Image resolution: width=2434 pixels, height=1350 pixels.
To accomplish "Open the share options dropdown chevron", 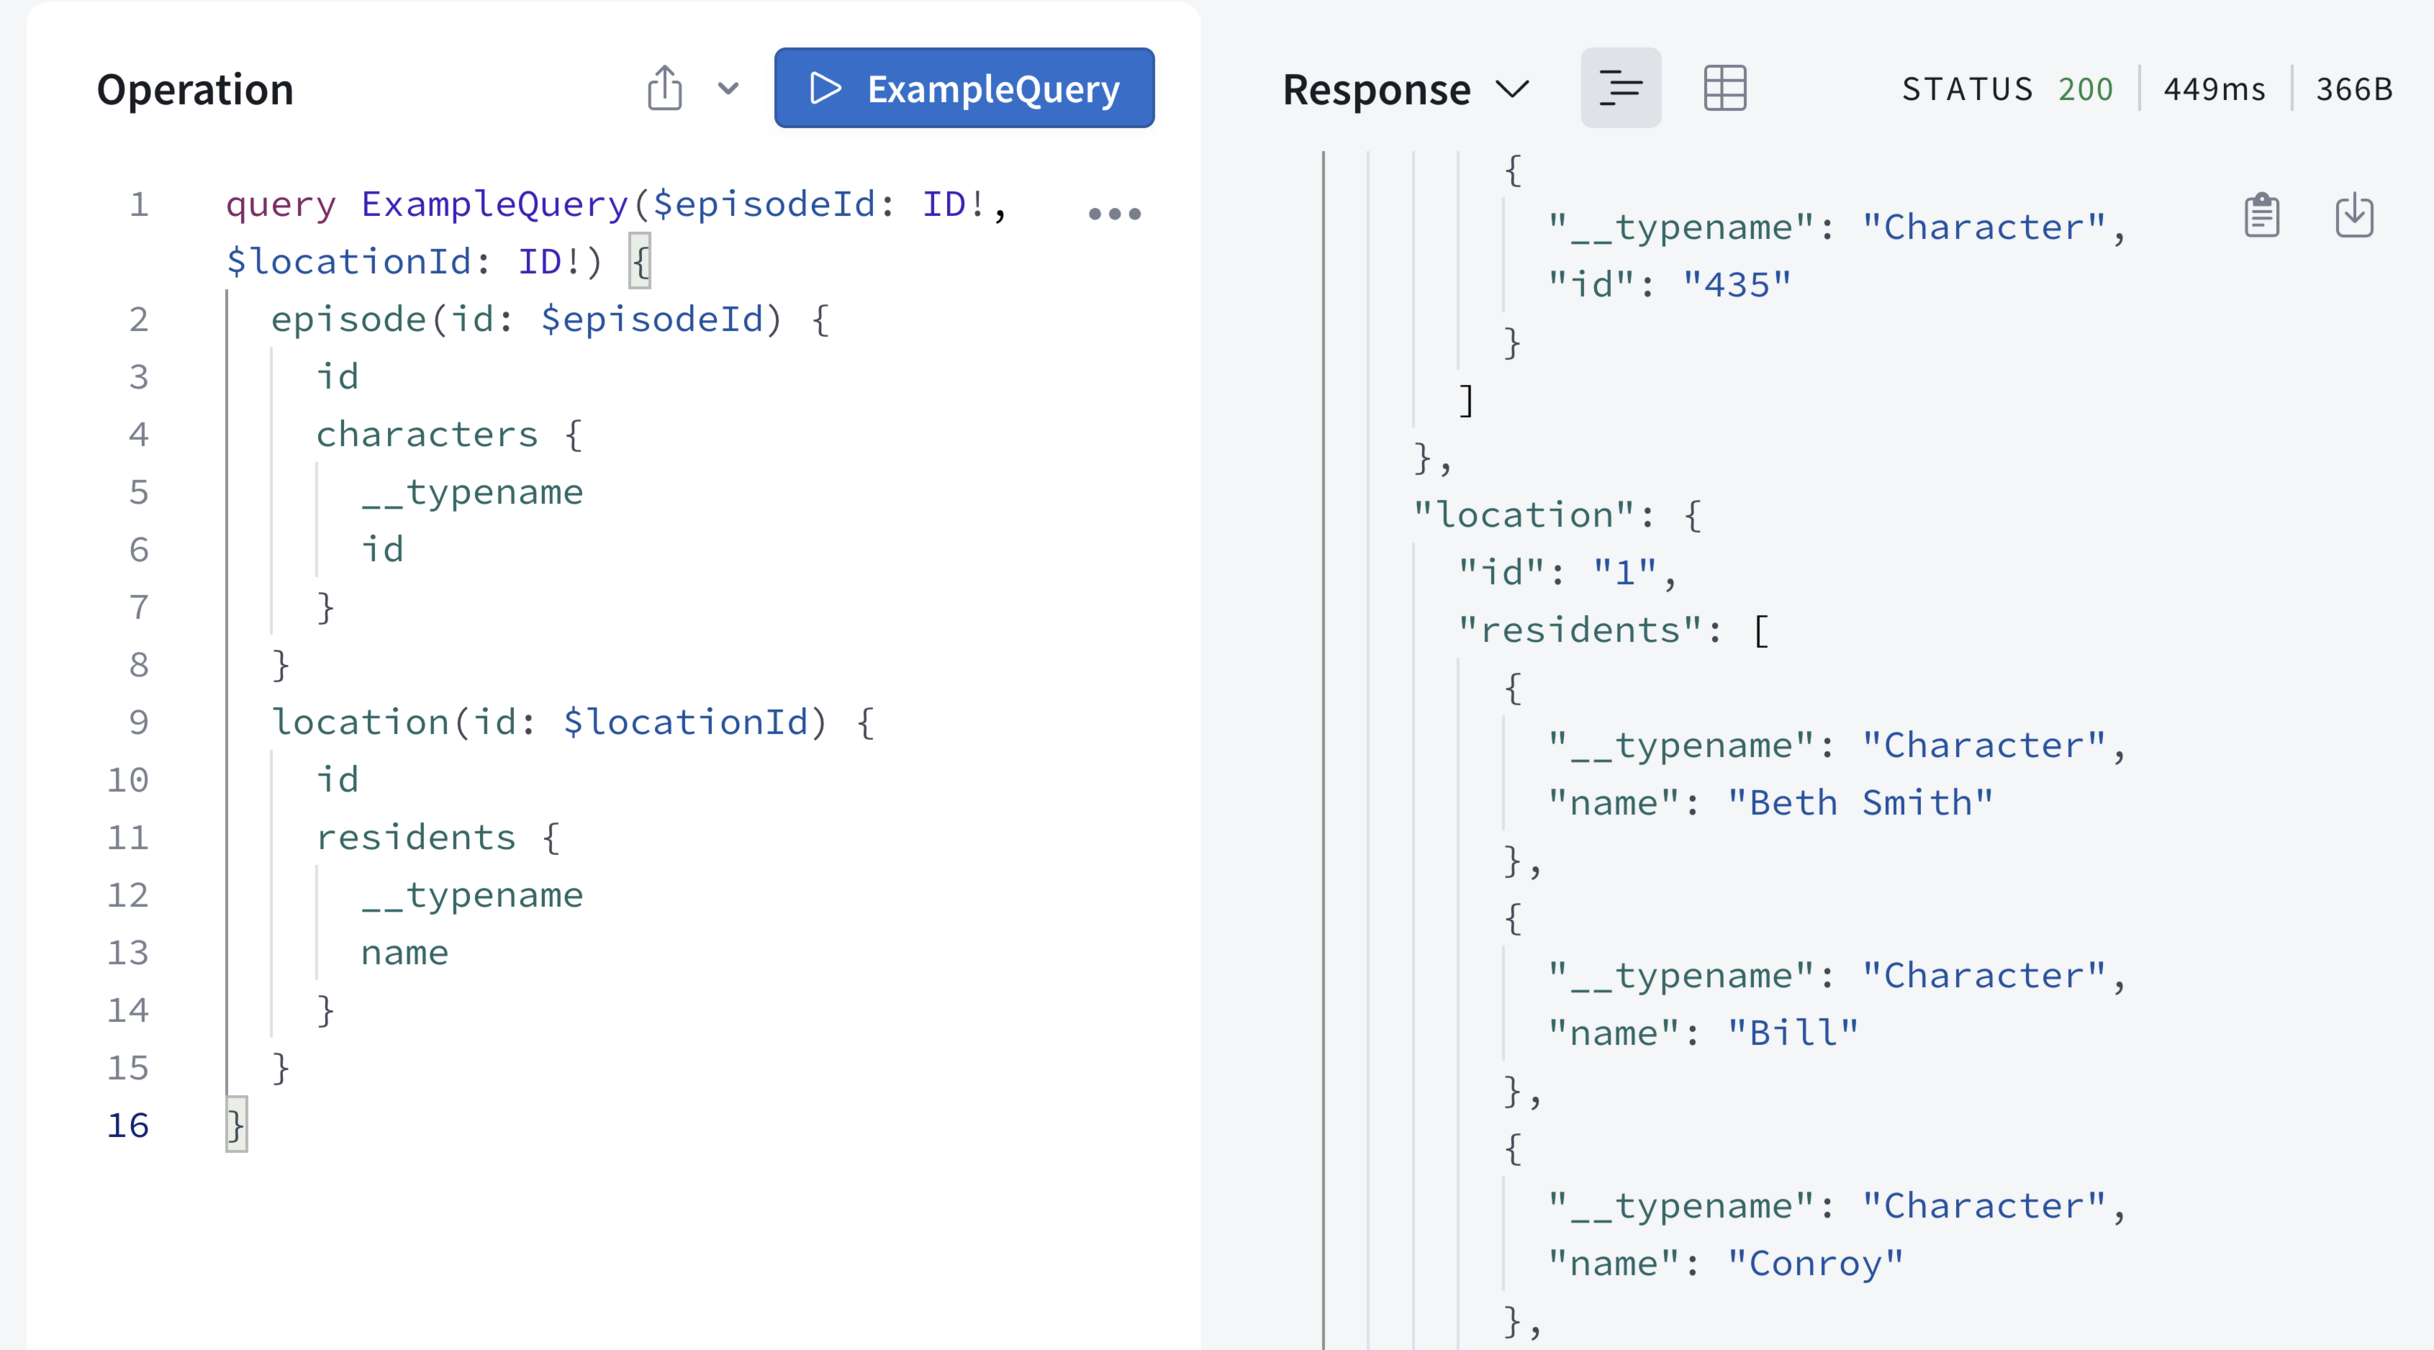I will (728, 88).
